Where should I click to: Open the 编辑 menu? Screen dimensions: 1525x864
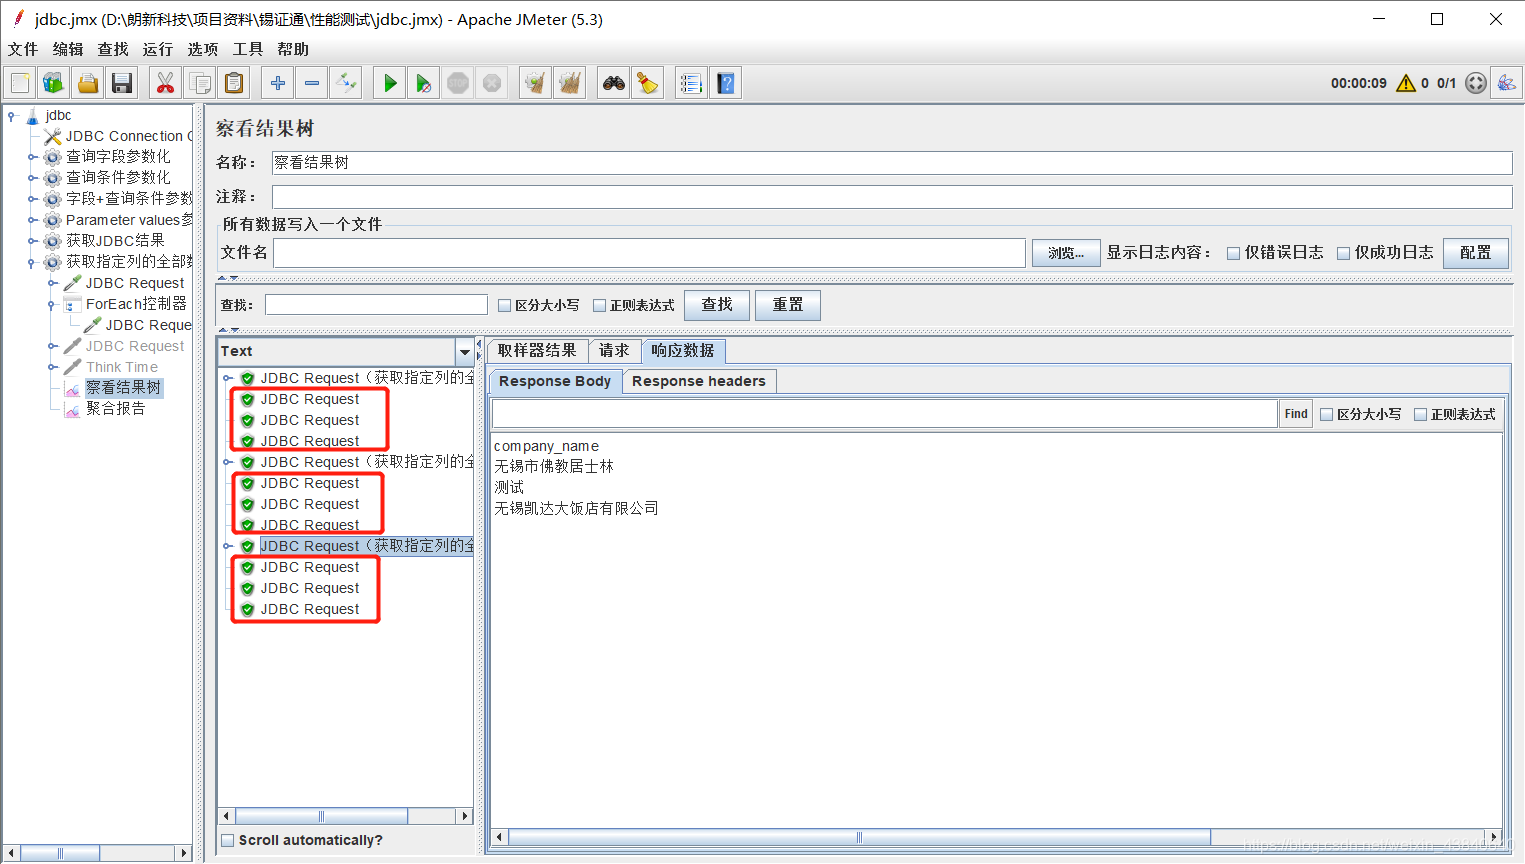coord(68,49)
